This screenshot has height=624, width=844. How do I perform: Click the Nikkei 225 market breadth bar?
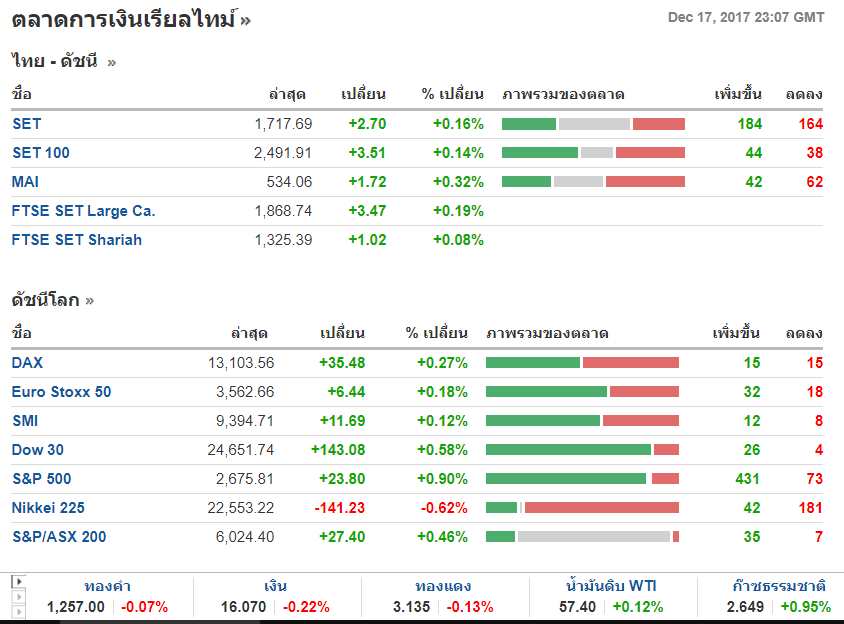tap(582, 508)
